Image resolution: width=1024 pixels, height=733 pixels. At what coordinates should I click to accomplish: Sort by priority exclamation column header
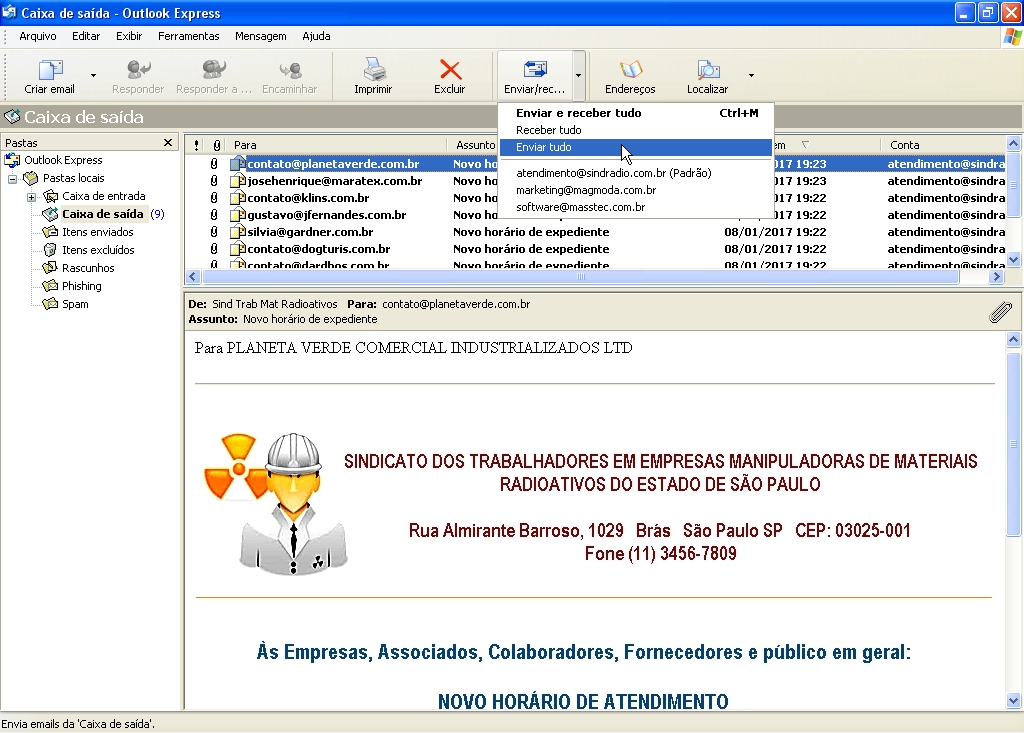point(197,145)
